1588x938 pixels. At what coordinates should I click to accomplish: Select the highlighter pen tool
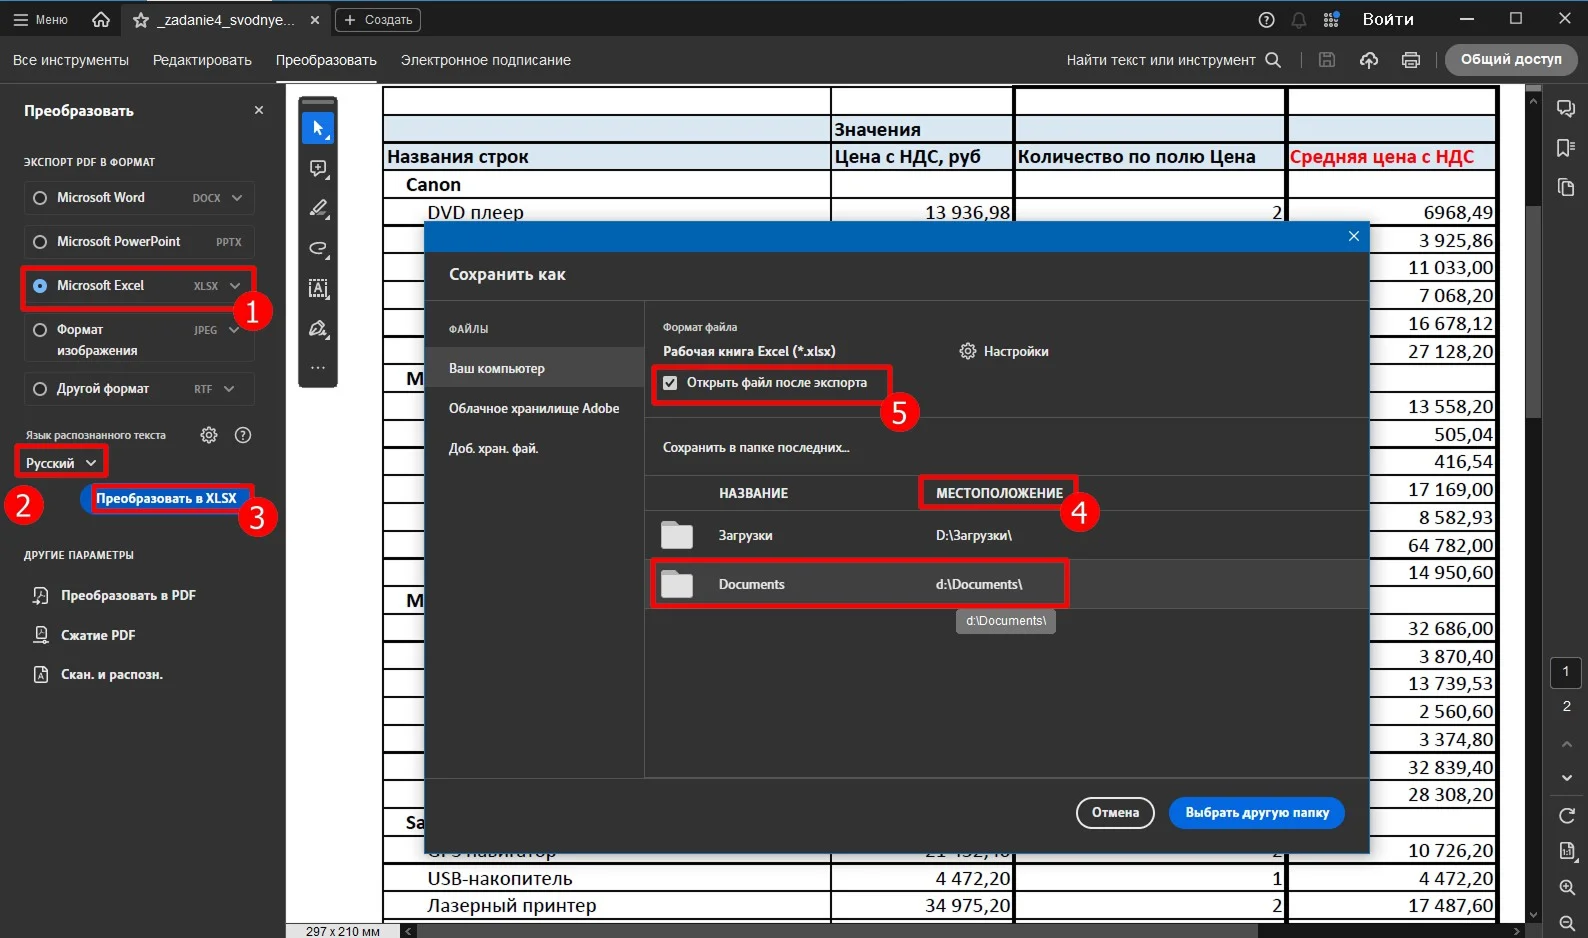click(318, 209)
